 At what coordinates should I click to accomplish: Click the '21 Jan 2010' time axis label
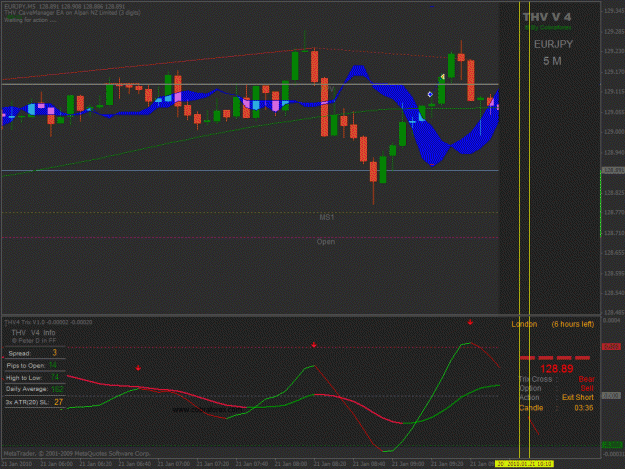(x=17, y=464)
